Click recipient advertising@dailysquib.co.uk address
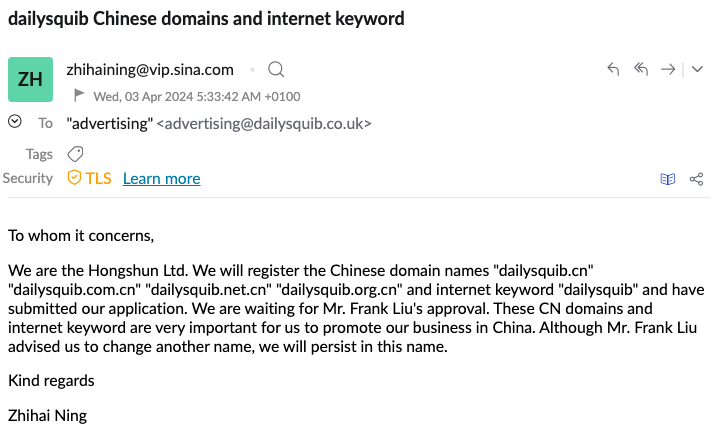The width and height of the screenshot is (717, 439). point(265,124)
